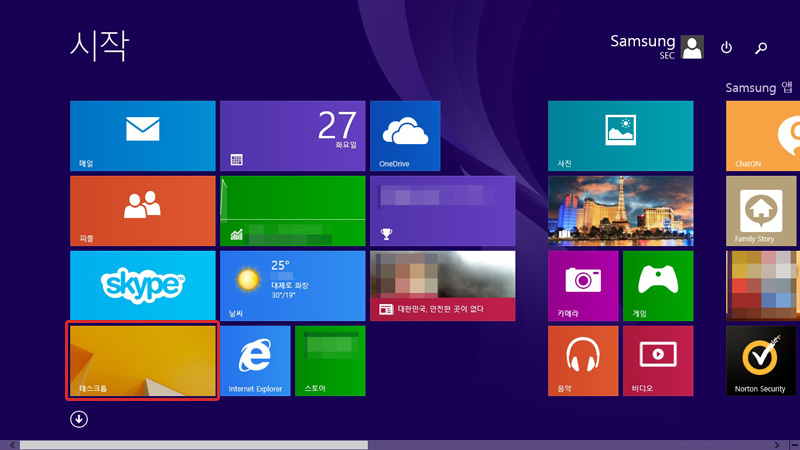Open the Calendar tile showing 27
800x450 pixels.
pyautogui.click(x=292, y=136)
